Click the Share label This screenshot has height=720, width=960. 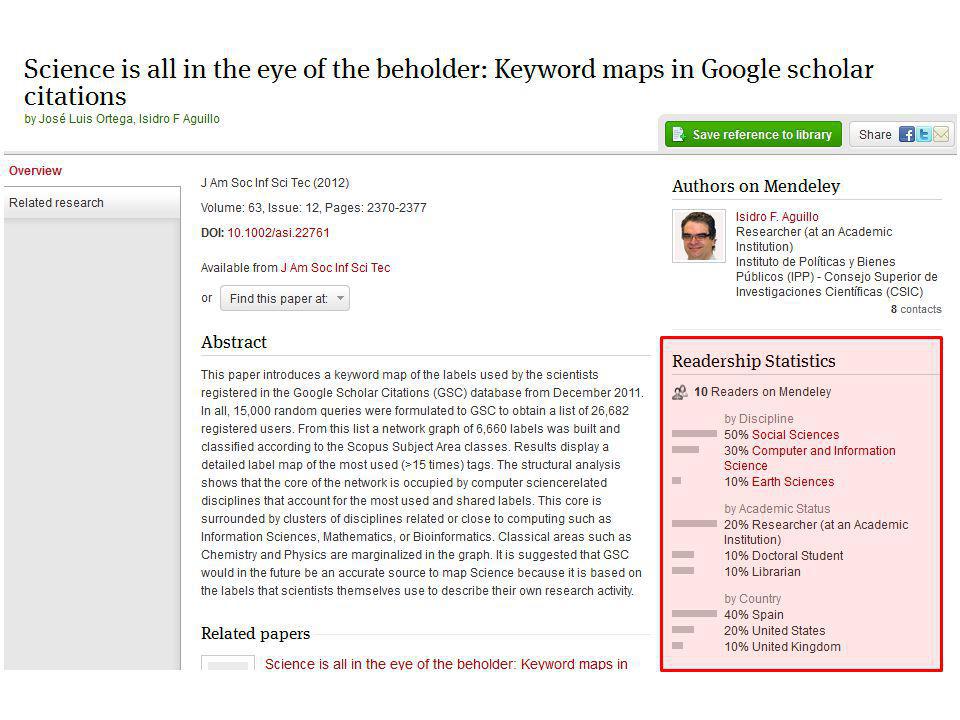[x=875, y=135]
